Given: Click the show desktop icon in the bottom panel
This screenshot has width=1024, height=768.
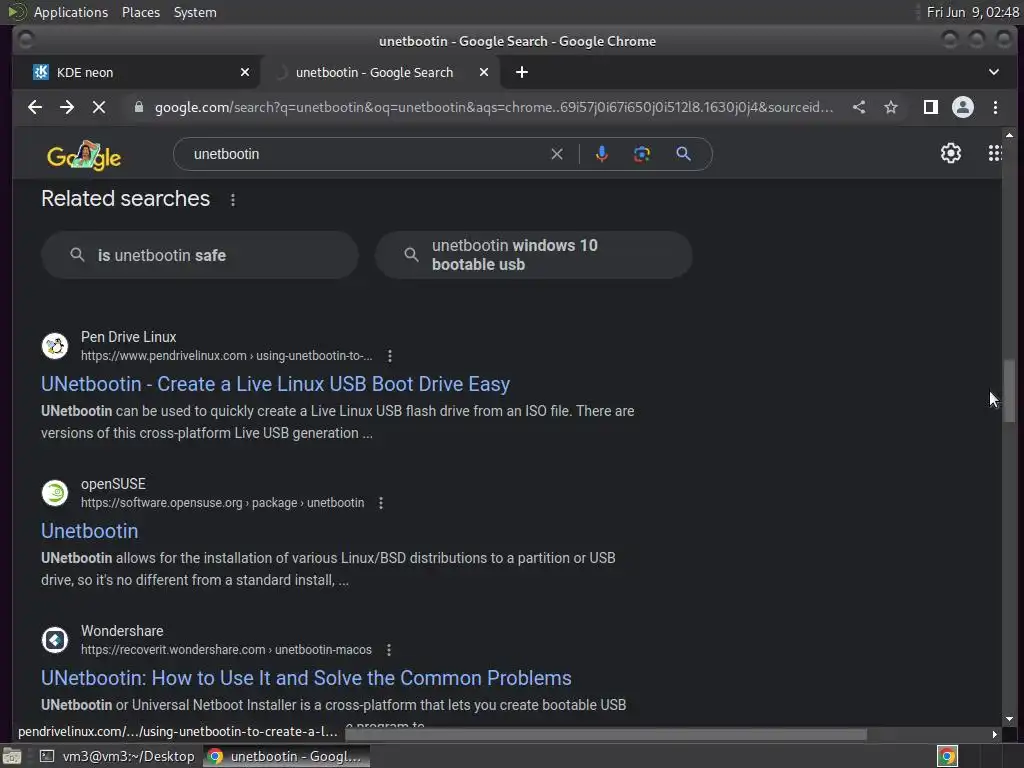Looking at the screenshot, I should coord(12,756).
